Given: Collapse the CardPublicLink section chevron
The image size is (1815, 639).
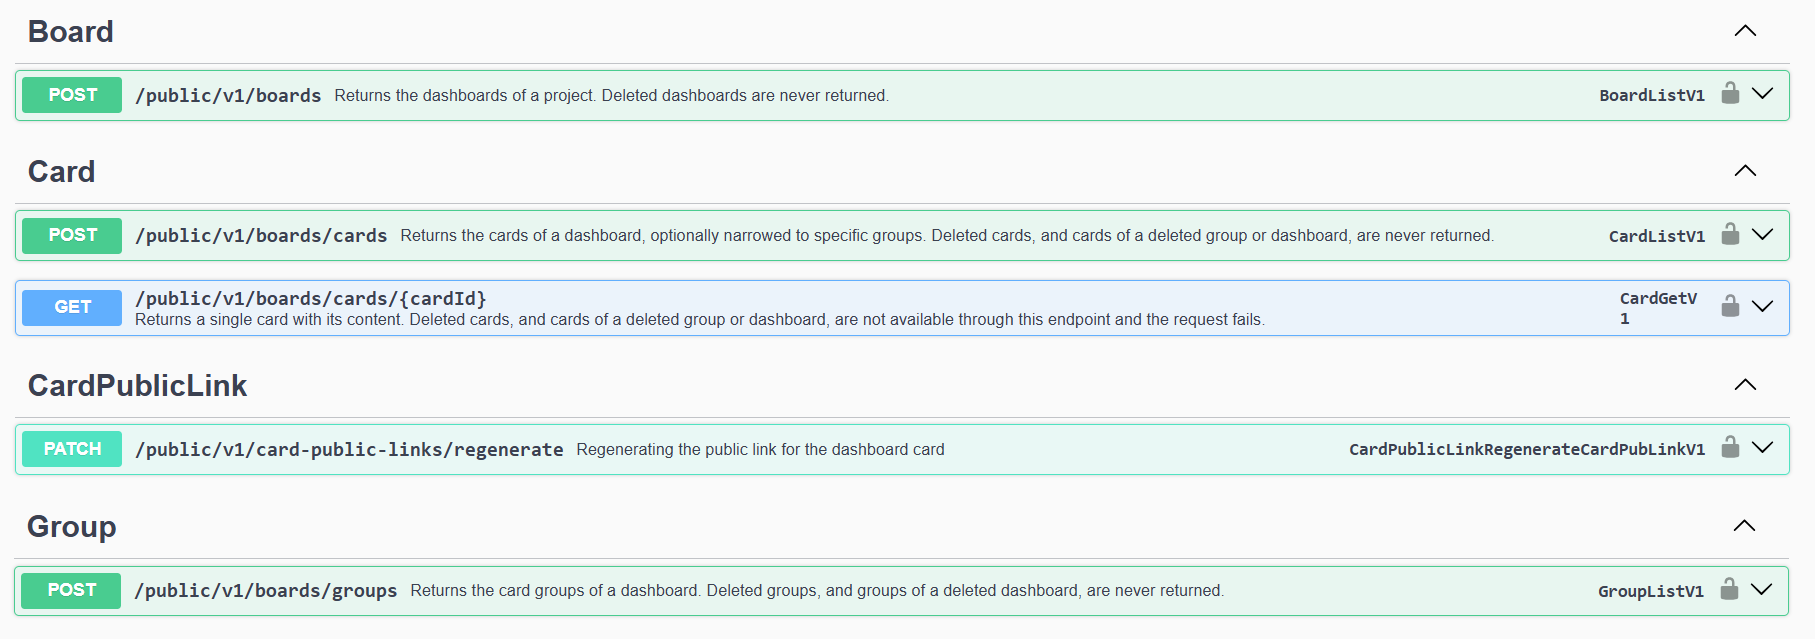Looking at the screenshot, I should [1745, 385].
